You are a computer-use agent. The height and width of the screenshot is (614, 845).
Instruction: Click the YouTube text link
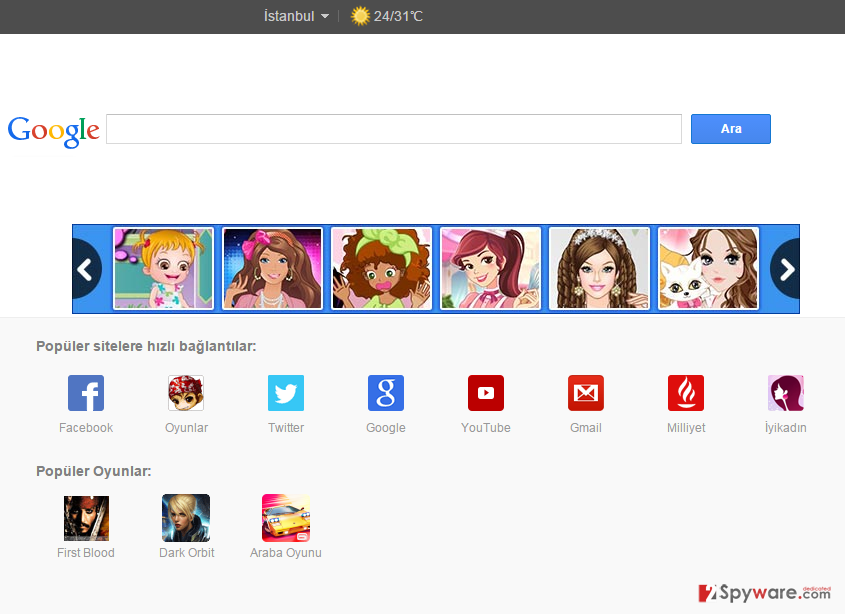486,427
